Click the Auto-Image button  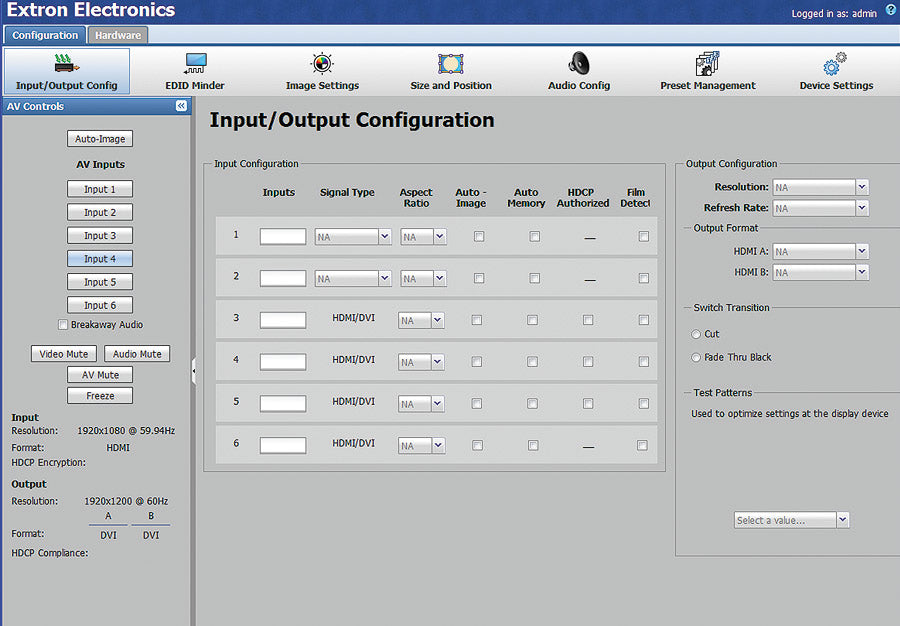tap(100, 139)
